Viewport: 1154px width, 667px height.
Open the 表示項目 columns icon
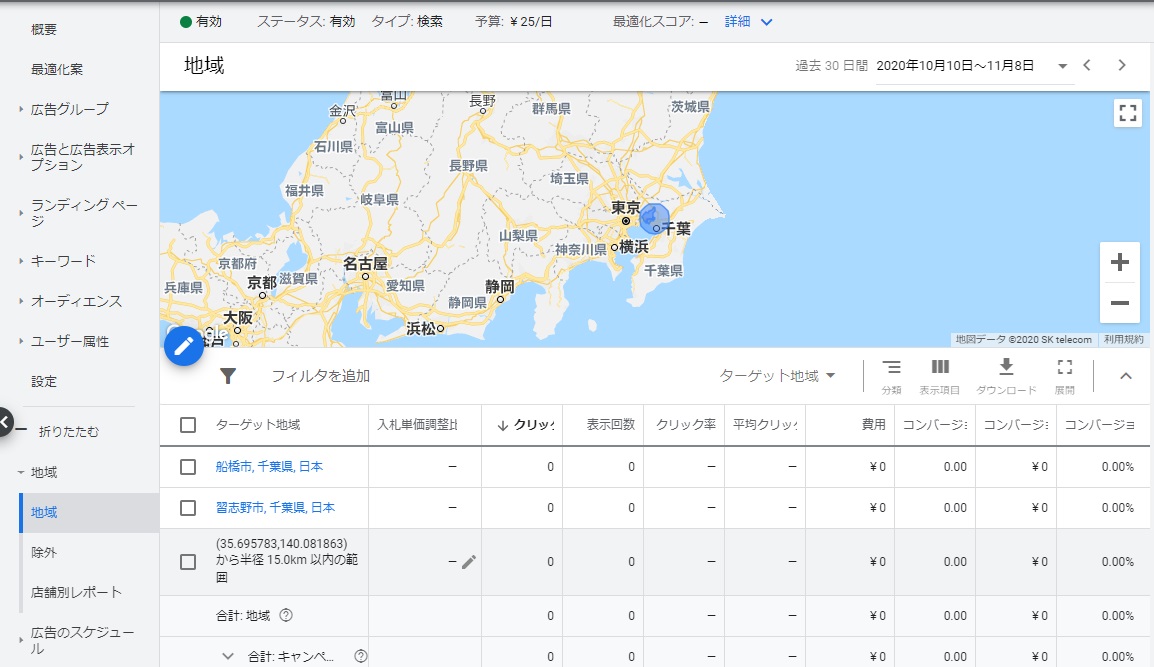click(x=940, y=376)
